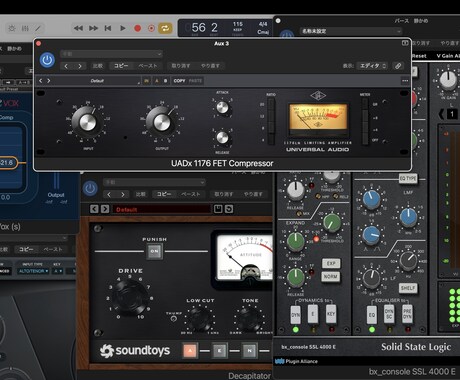460x380 pixels.
Task: Set the 1176 meter to GR
Action: tap(365, 104)
